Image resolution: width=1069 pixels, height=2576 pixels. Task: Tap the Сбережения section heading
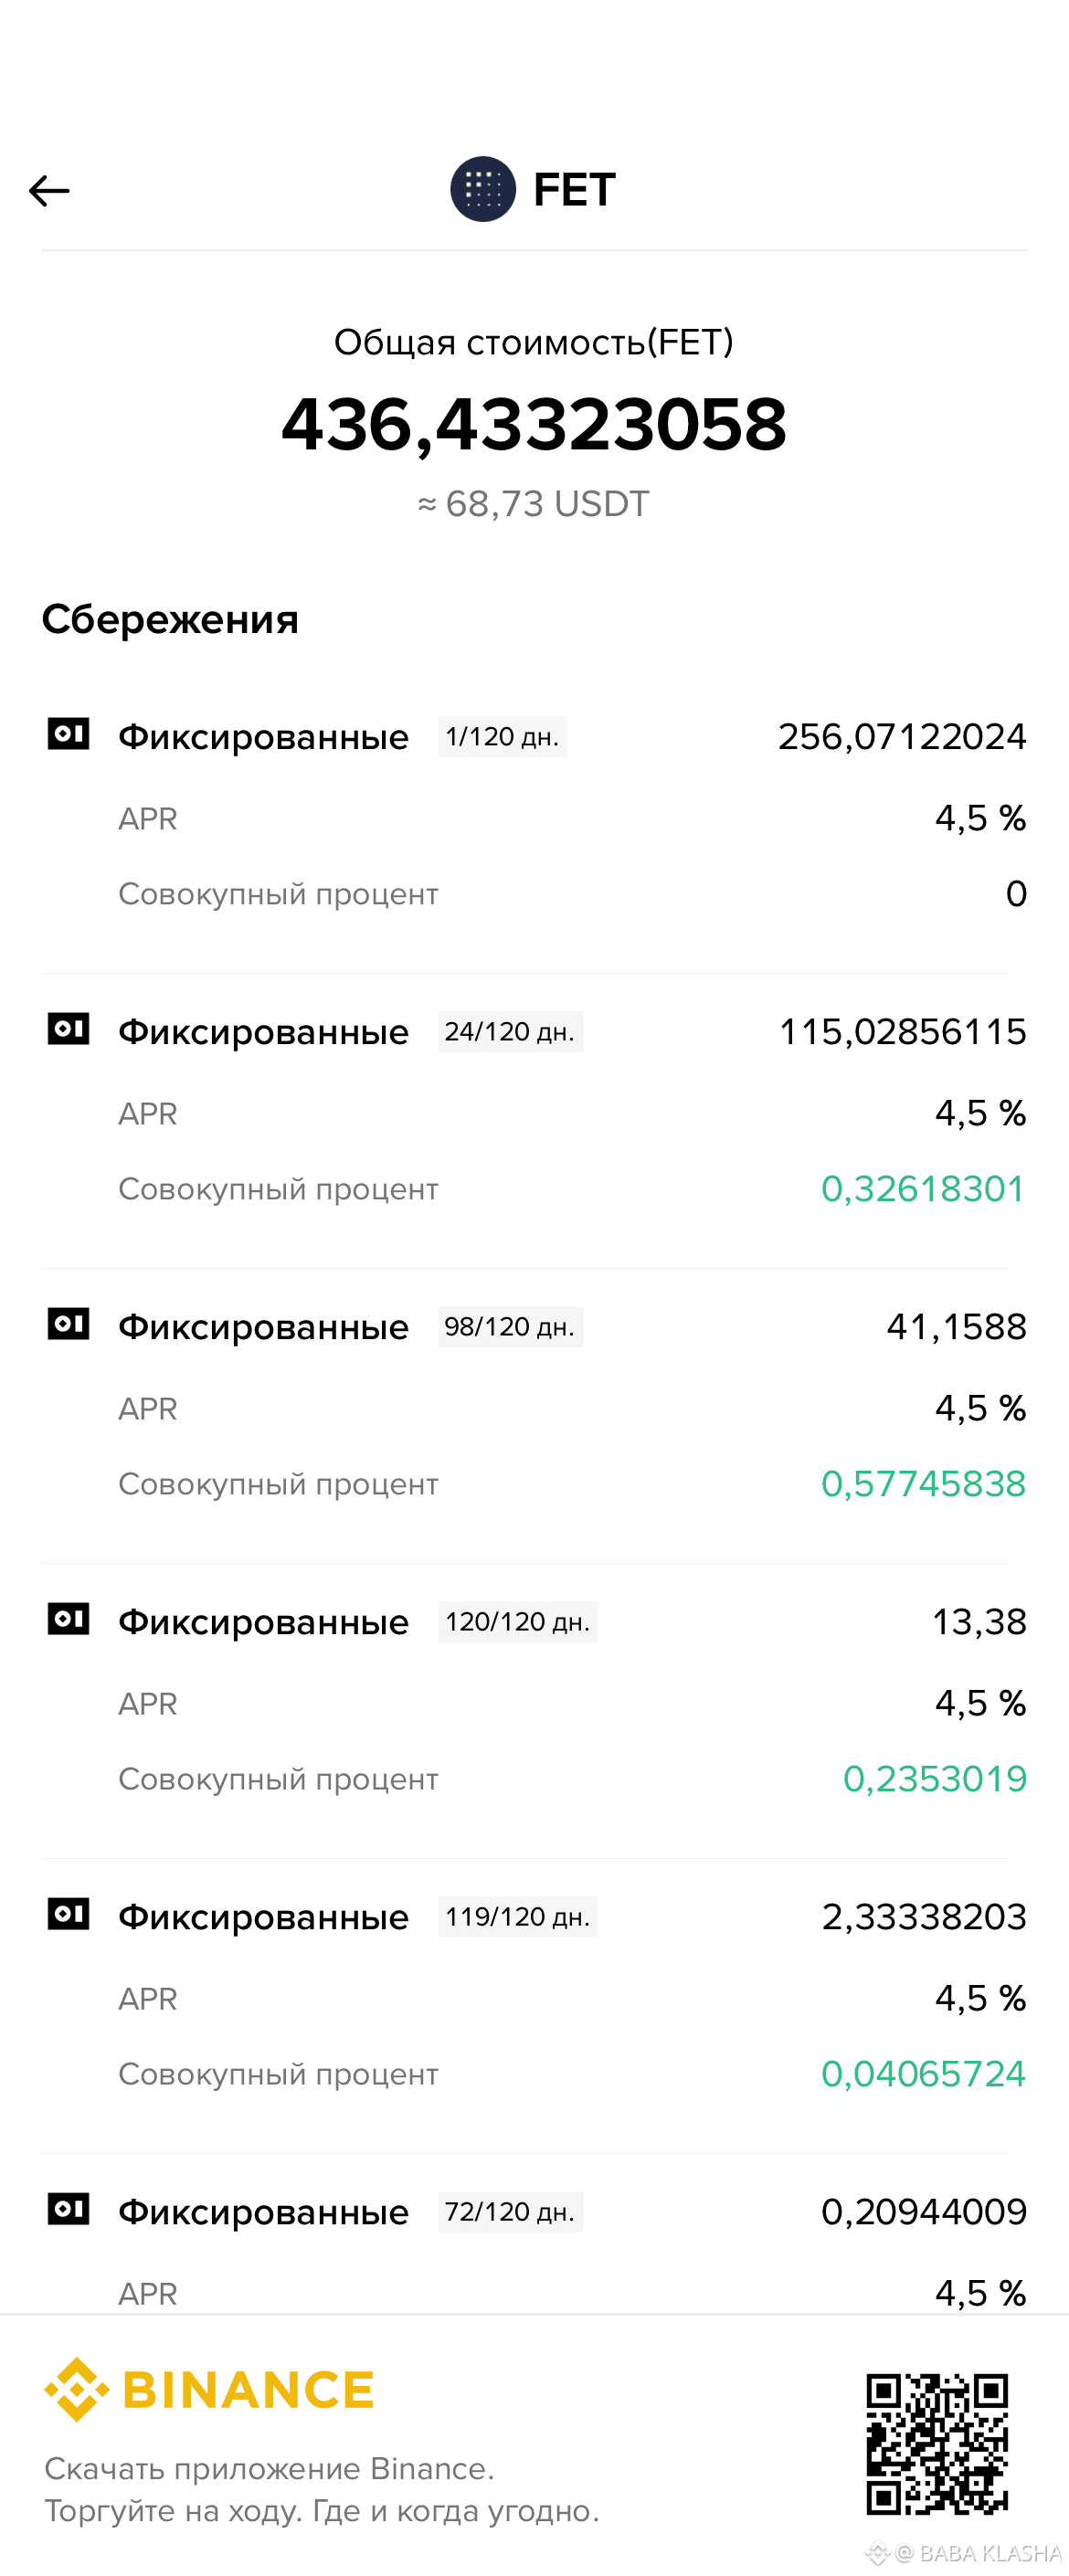point(170,620)
